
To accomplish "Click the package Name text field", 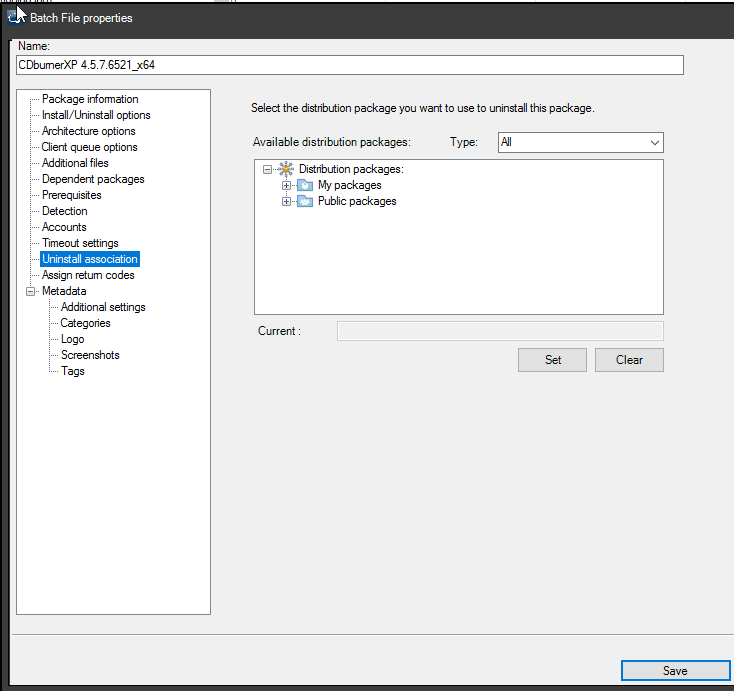I will (349, 64).
